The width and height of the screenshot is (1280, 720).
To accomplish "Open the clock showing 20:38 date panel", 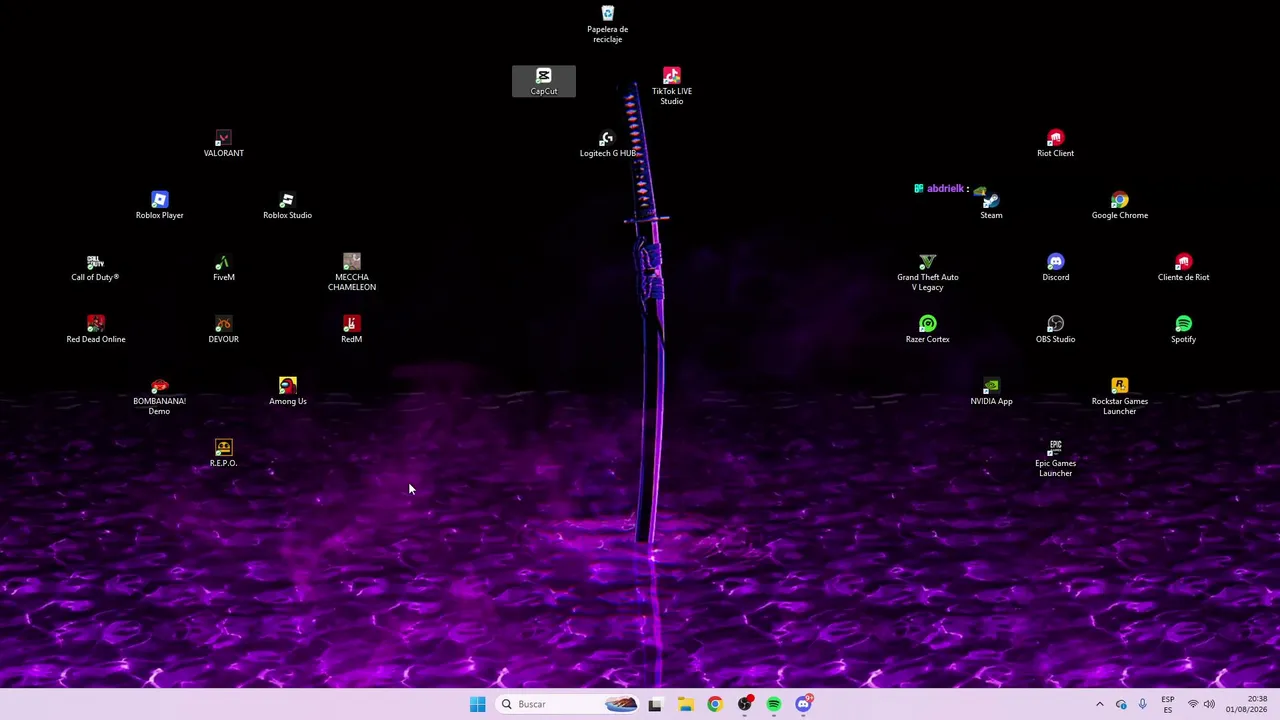I will point(1249,704).
